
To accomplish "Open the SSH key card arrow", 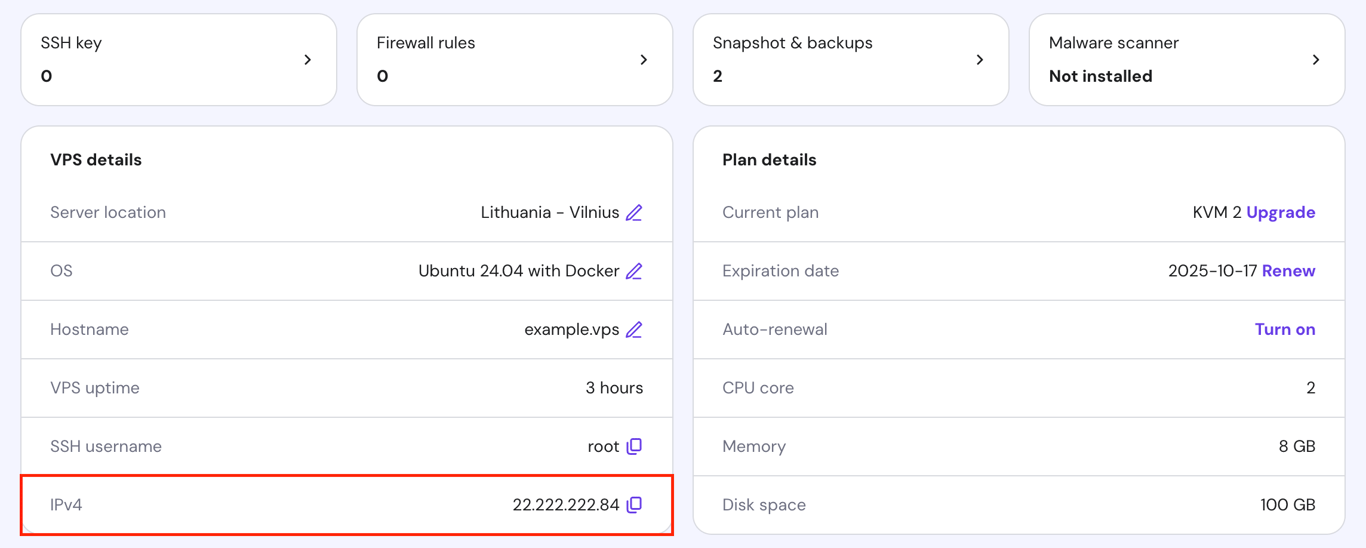I will (308, 60).
